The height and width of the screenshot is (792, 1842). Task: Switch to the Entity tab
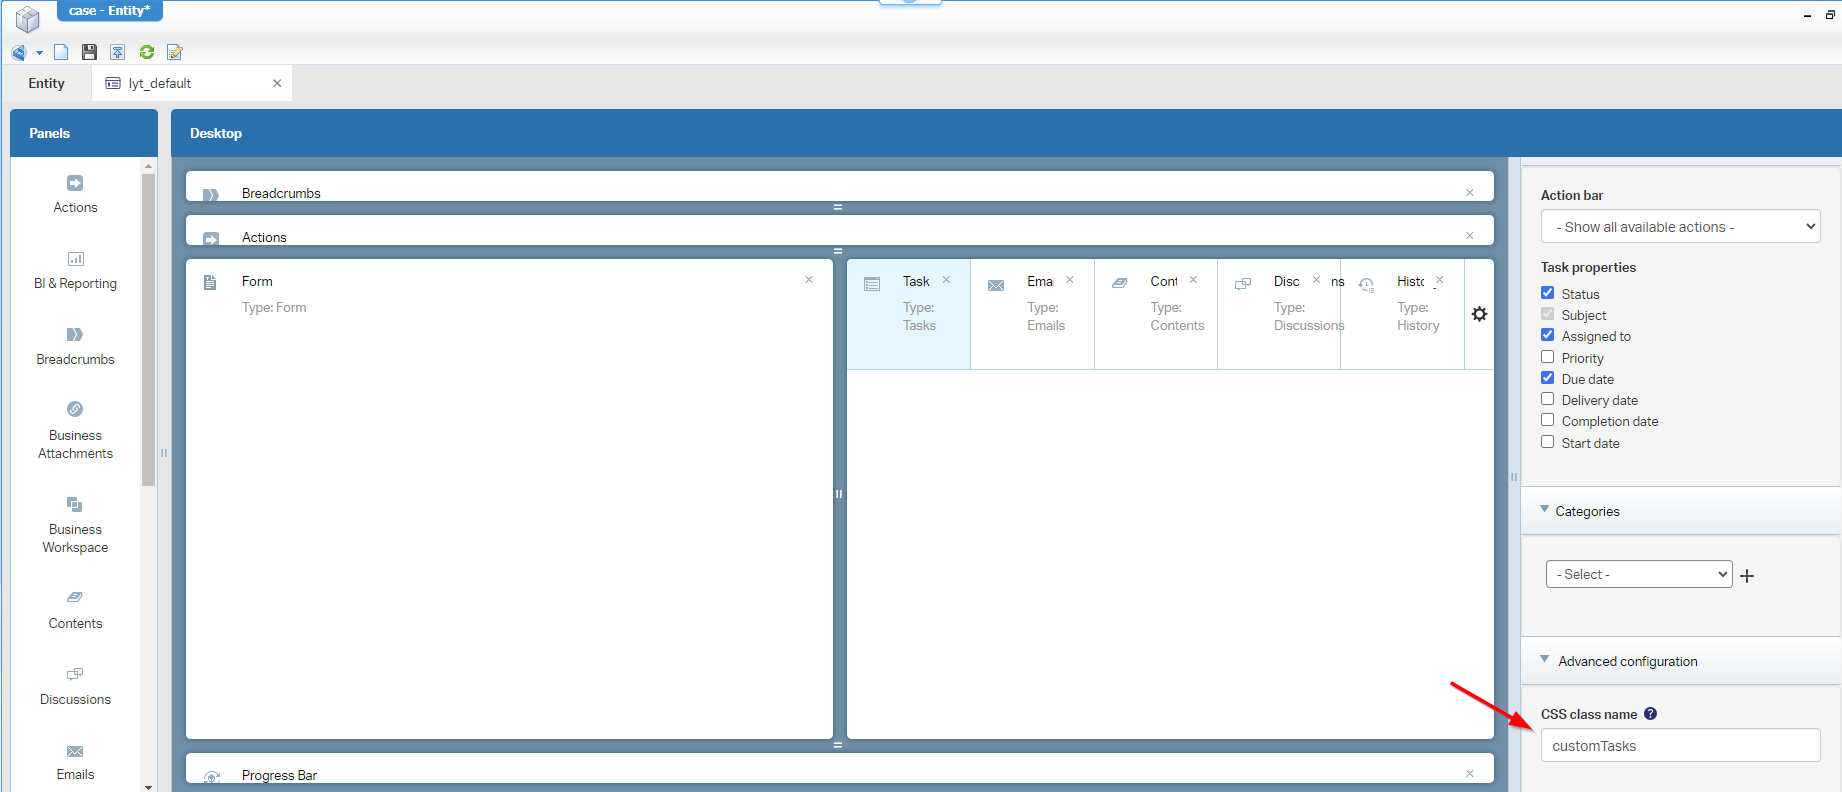[47, 84]
